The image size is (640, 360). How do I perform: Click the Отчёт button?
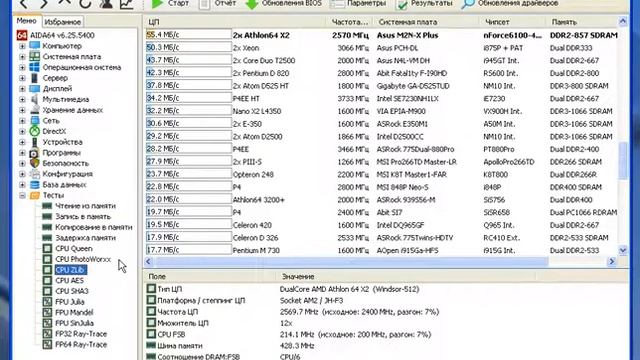pyautogui.click(x=218, y=3)
